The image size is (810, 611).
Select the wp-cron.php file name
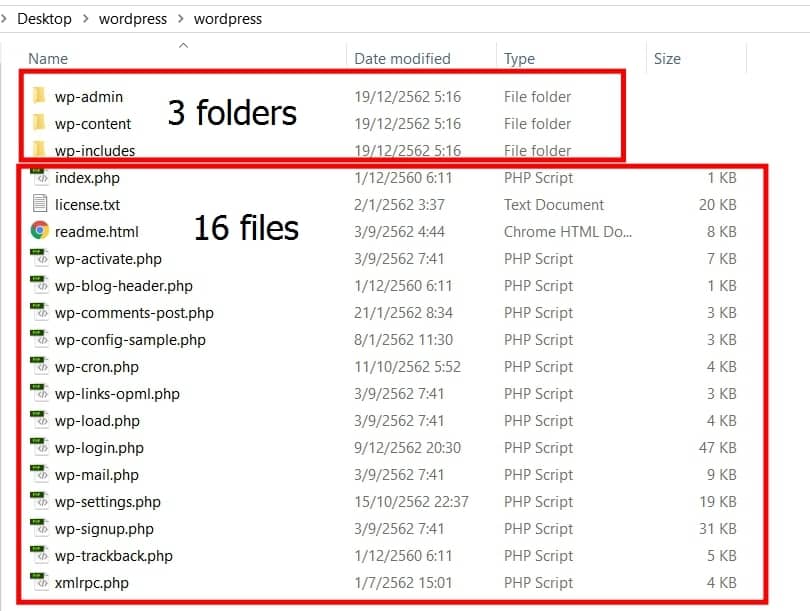point(97,367)
